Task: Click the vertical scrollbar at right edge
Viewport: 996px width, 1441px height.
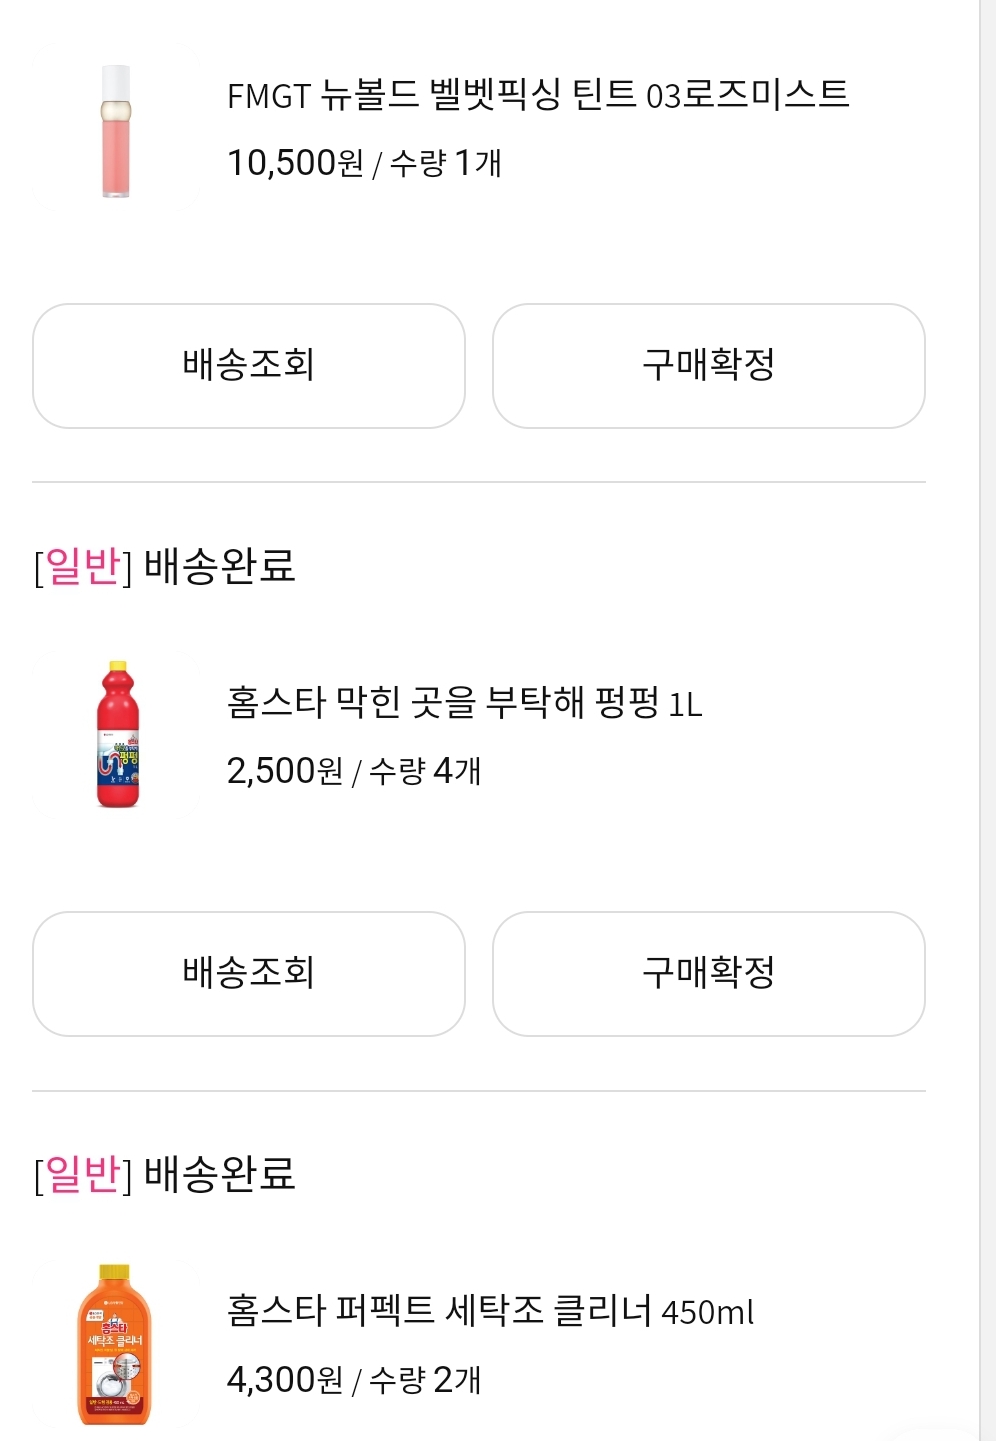Action: tap(987, 720)
